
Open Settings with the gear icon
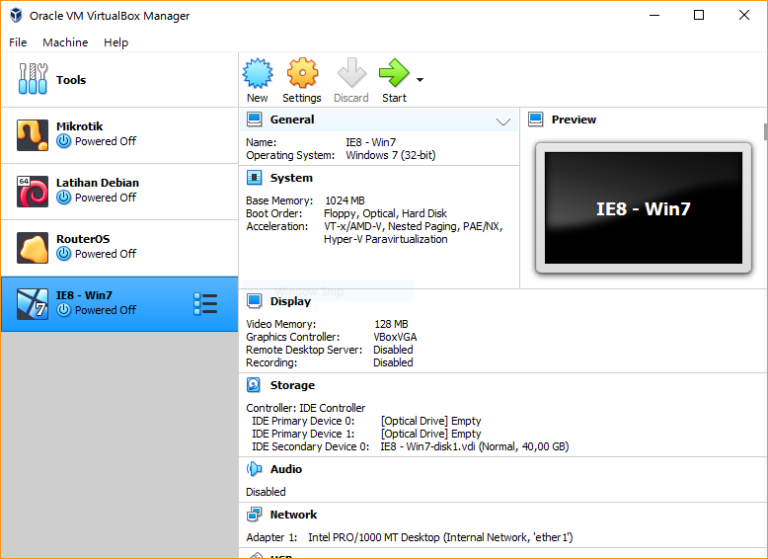tap(302, 74)
